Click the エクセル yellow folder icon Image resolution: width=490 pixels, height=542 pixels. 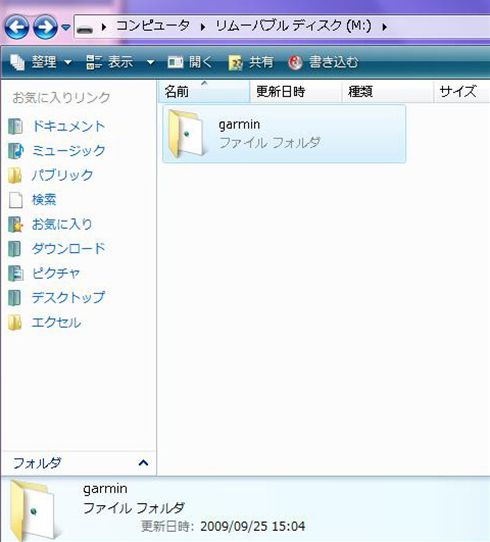[15, 323]
